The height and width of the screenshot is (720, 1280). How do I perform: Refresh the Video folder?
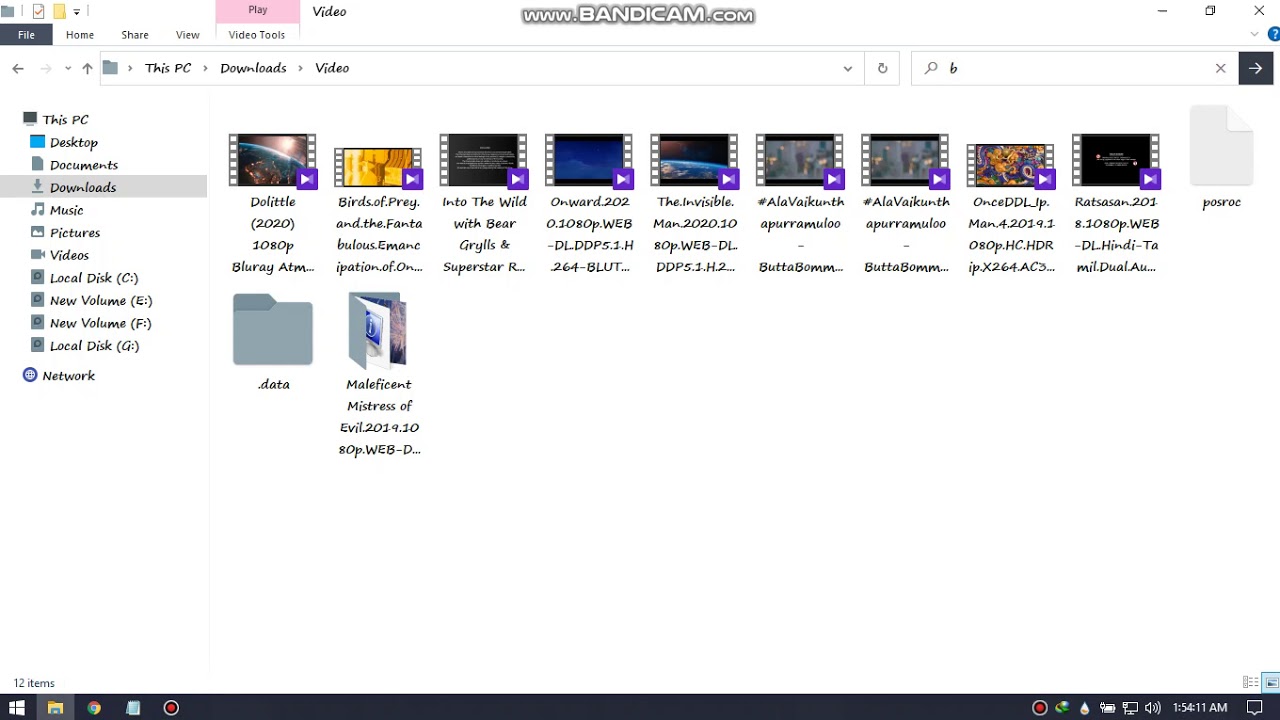[x=882, y=68]
